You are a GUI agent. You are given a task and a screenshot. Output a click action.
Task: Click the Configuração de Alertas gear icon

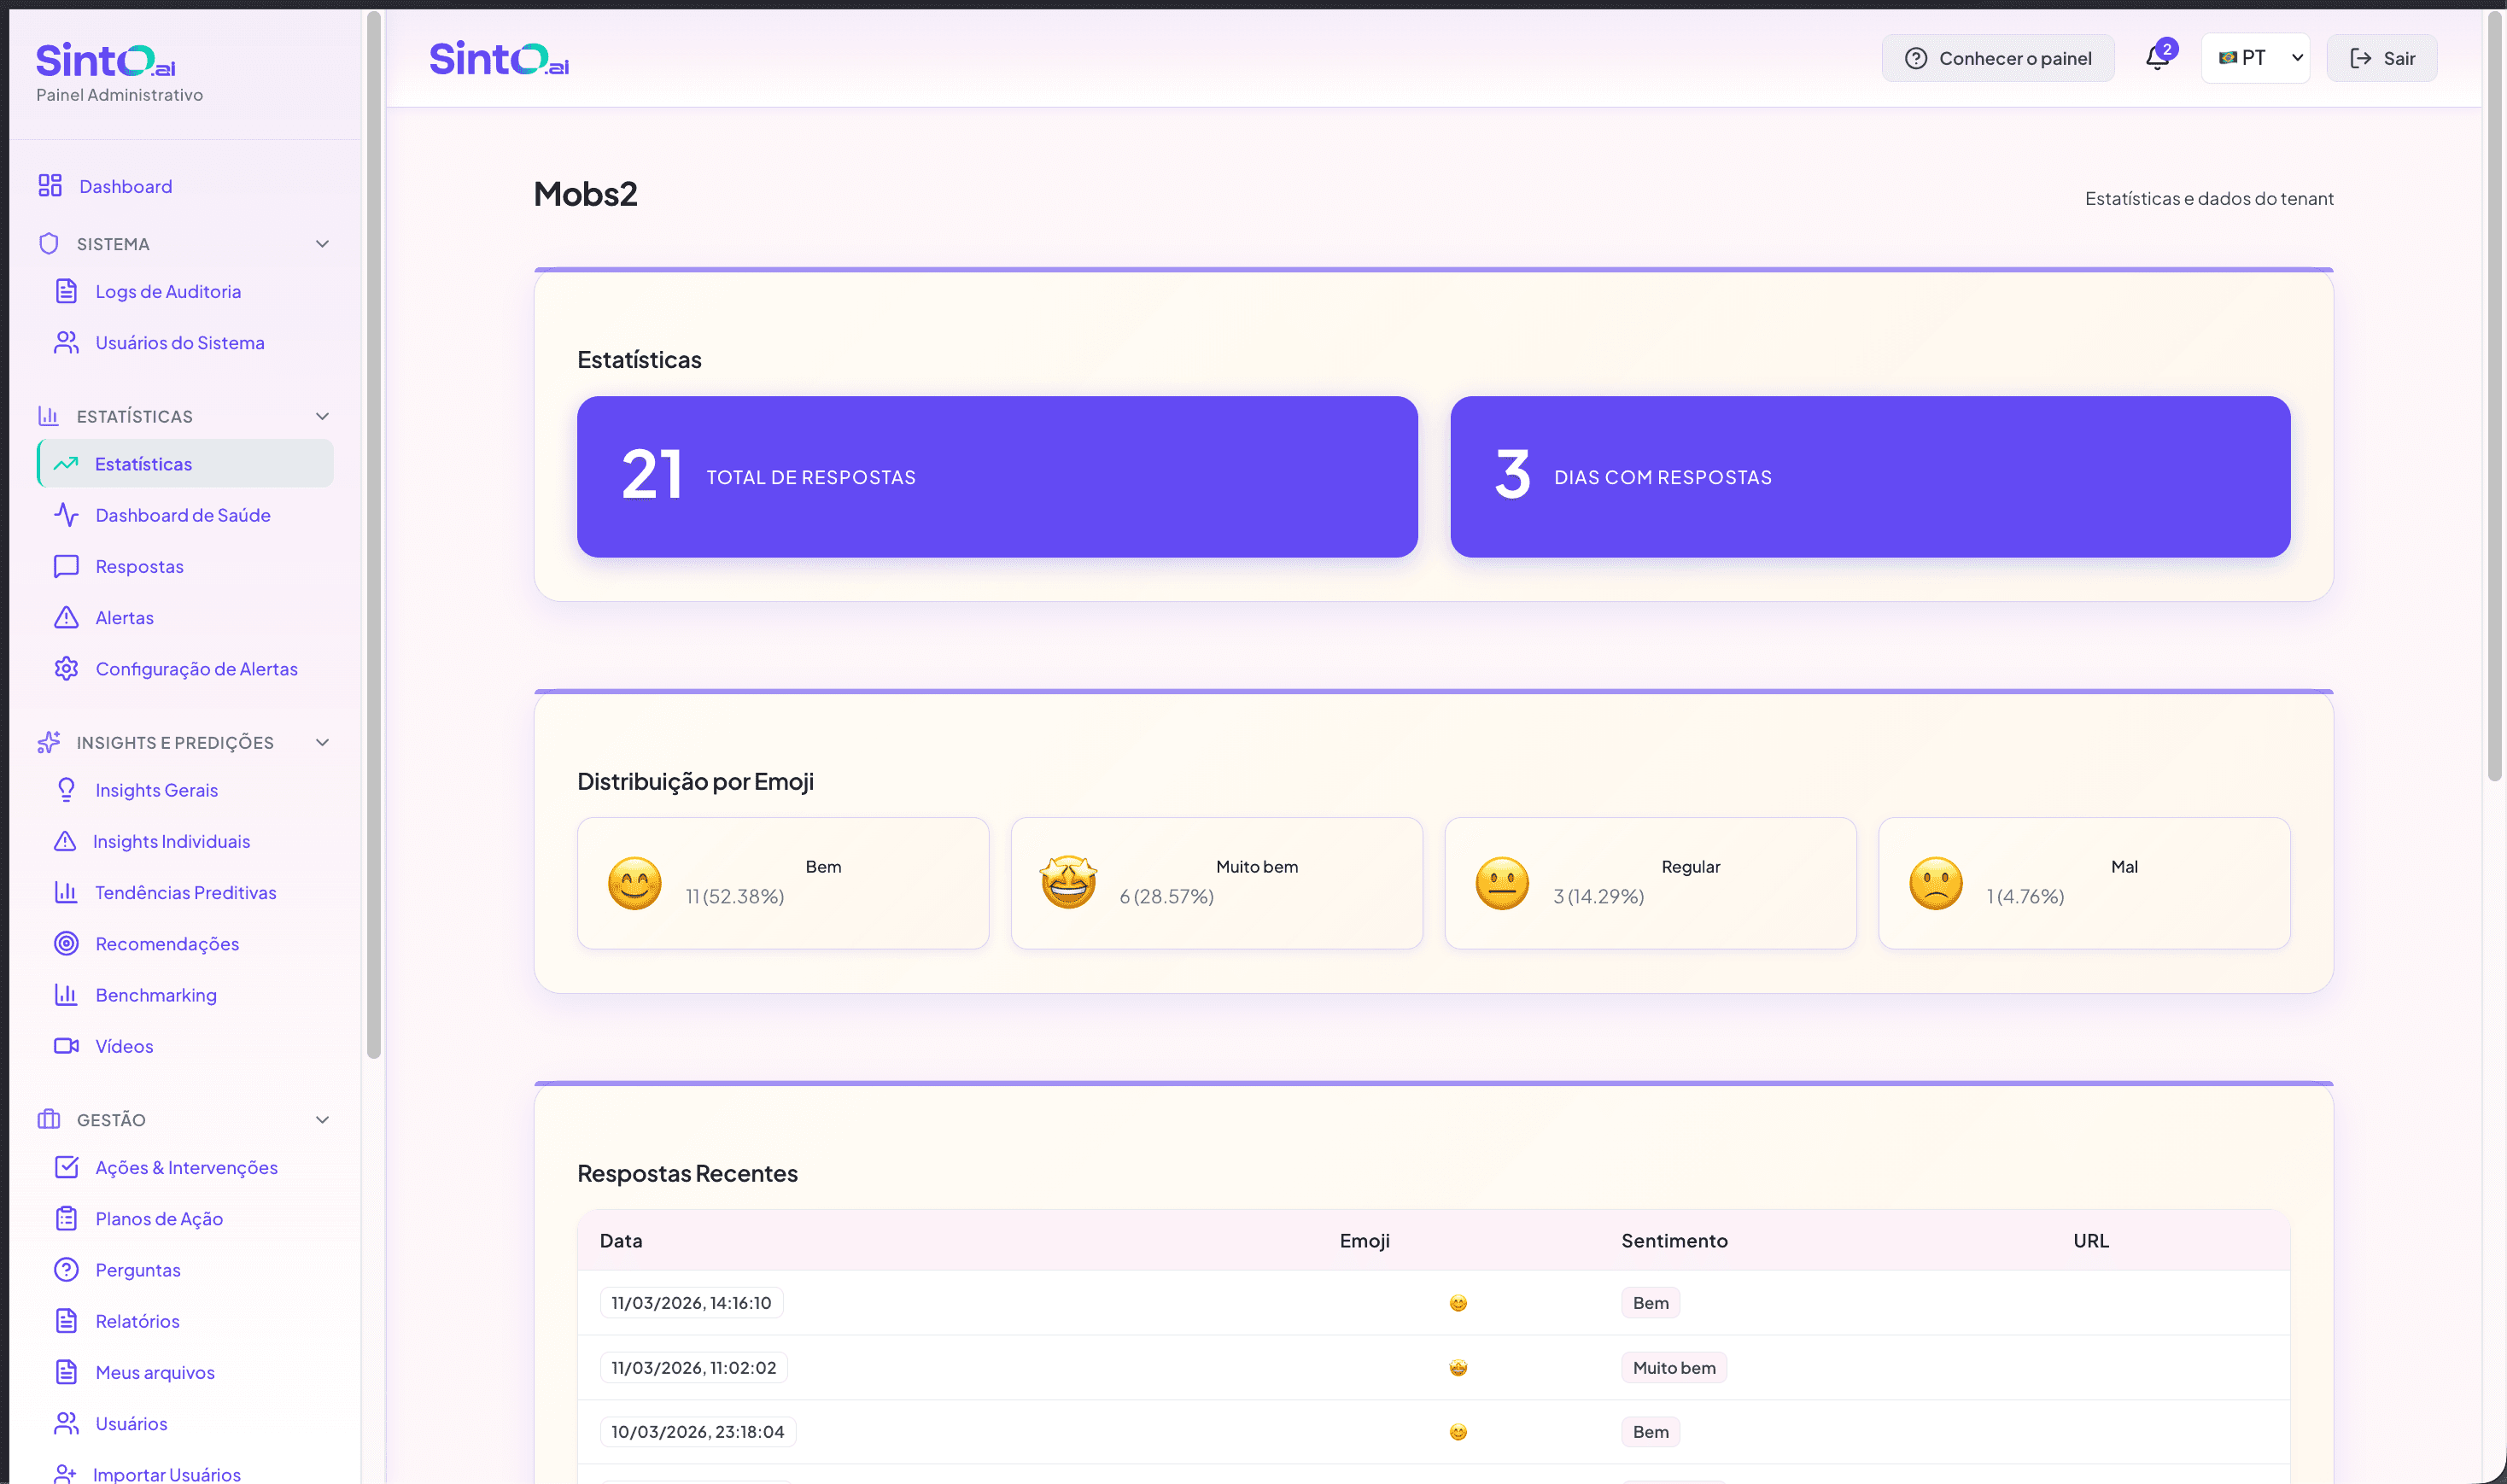click(66, 668)
